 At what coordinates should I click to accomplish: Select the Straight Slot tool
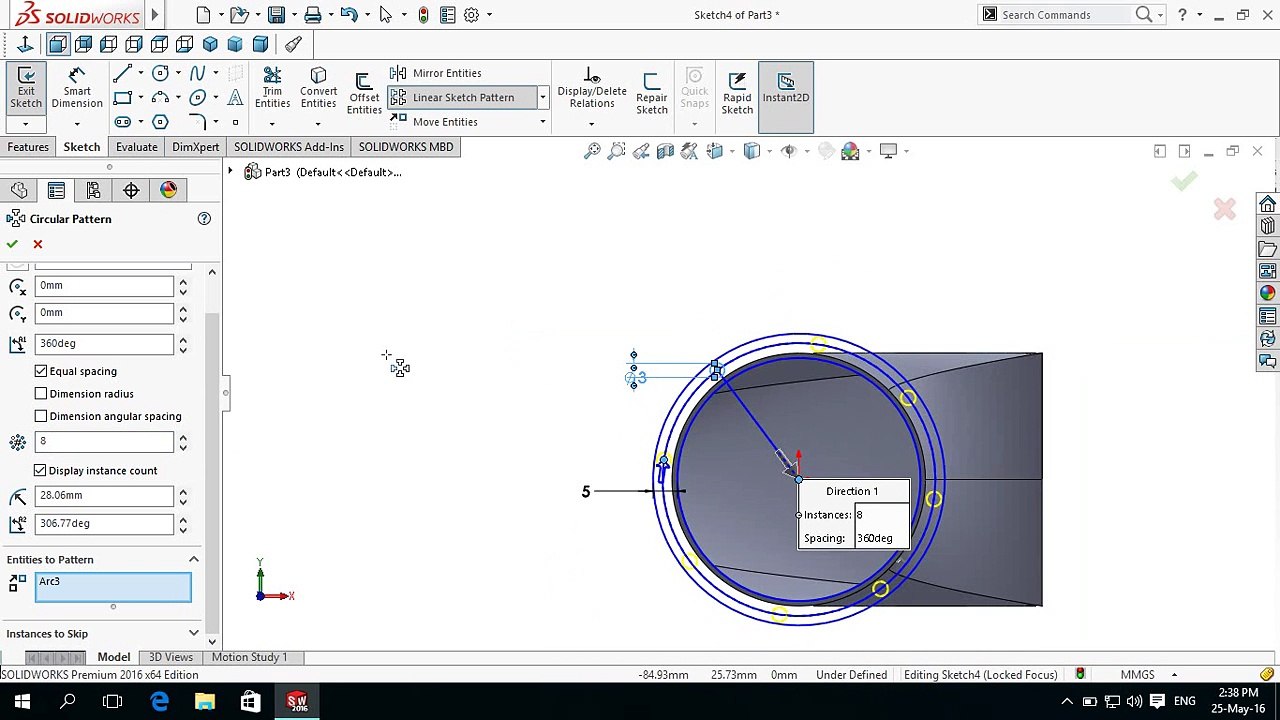tap(122, 122)
